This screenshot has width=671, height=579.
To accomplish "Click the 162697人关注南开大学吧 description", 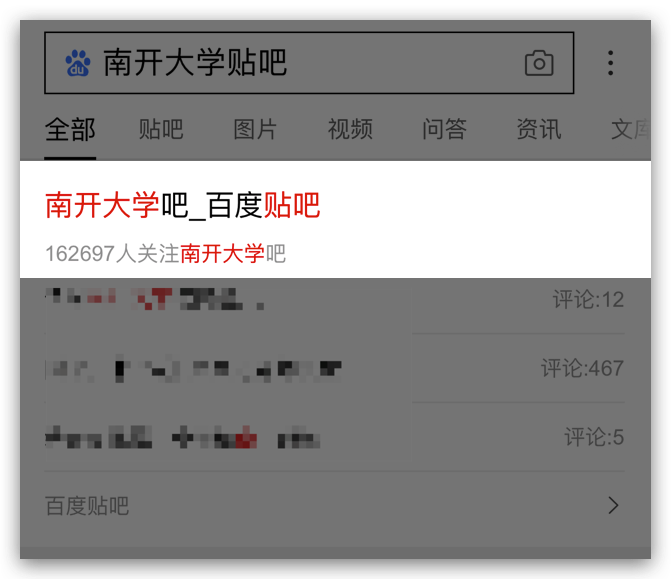I will click(166, 254).
